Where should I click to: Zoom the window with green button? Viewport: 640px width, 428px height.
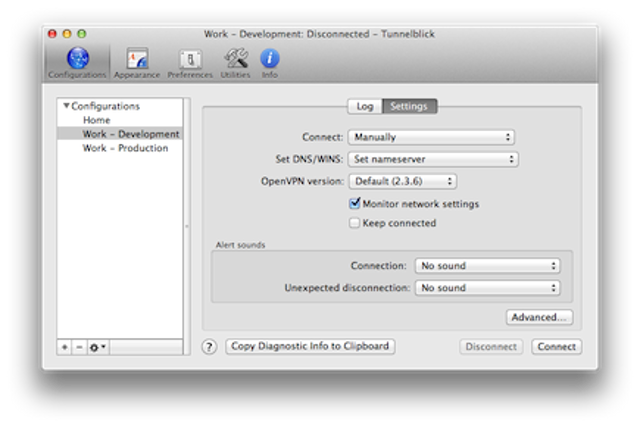[x=82, y=34]
